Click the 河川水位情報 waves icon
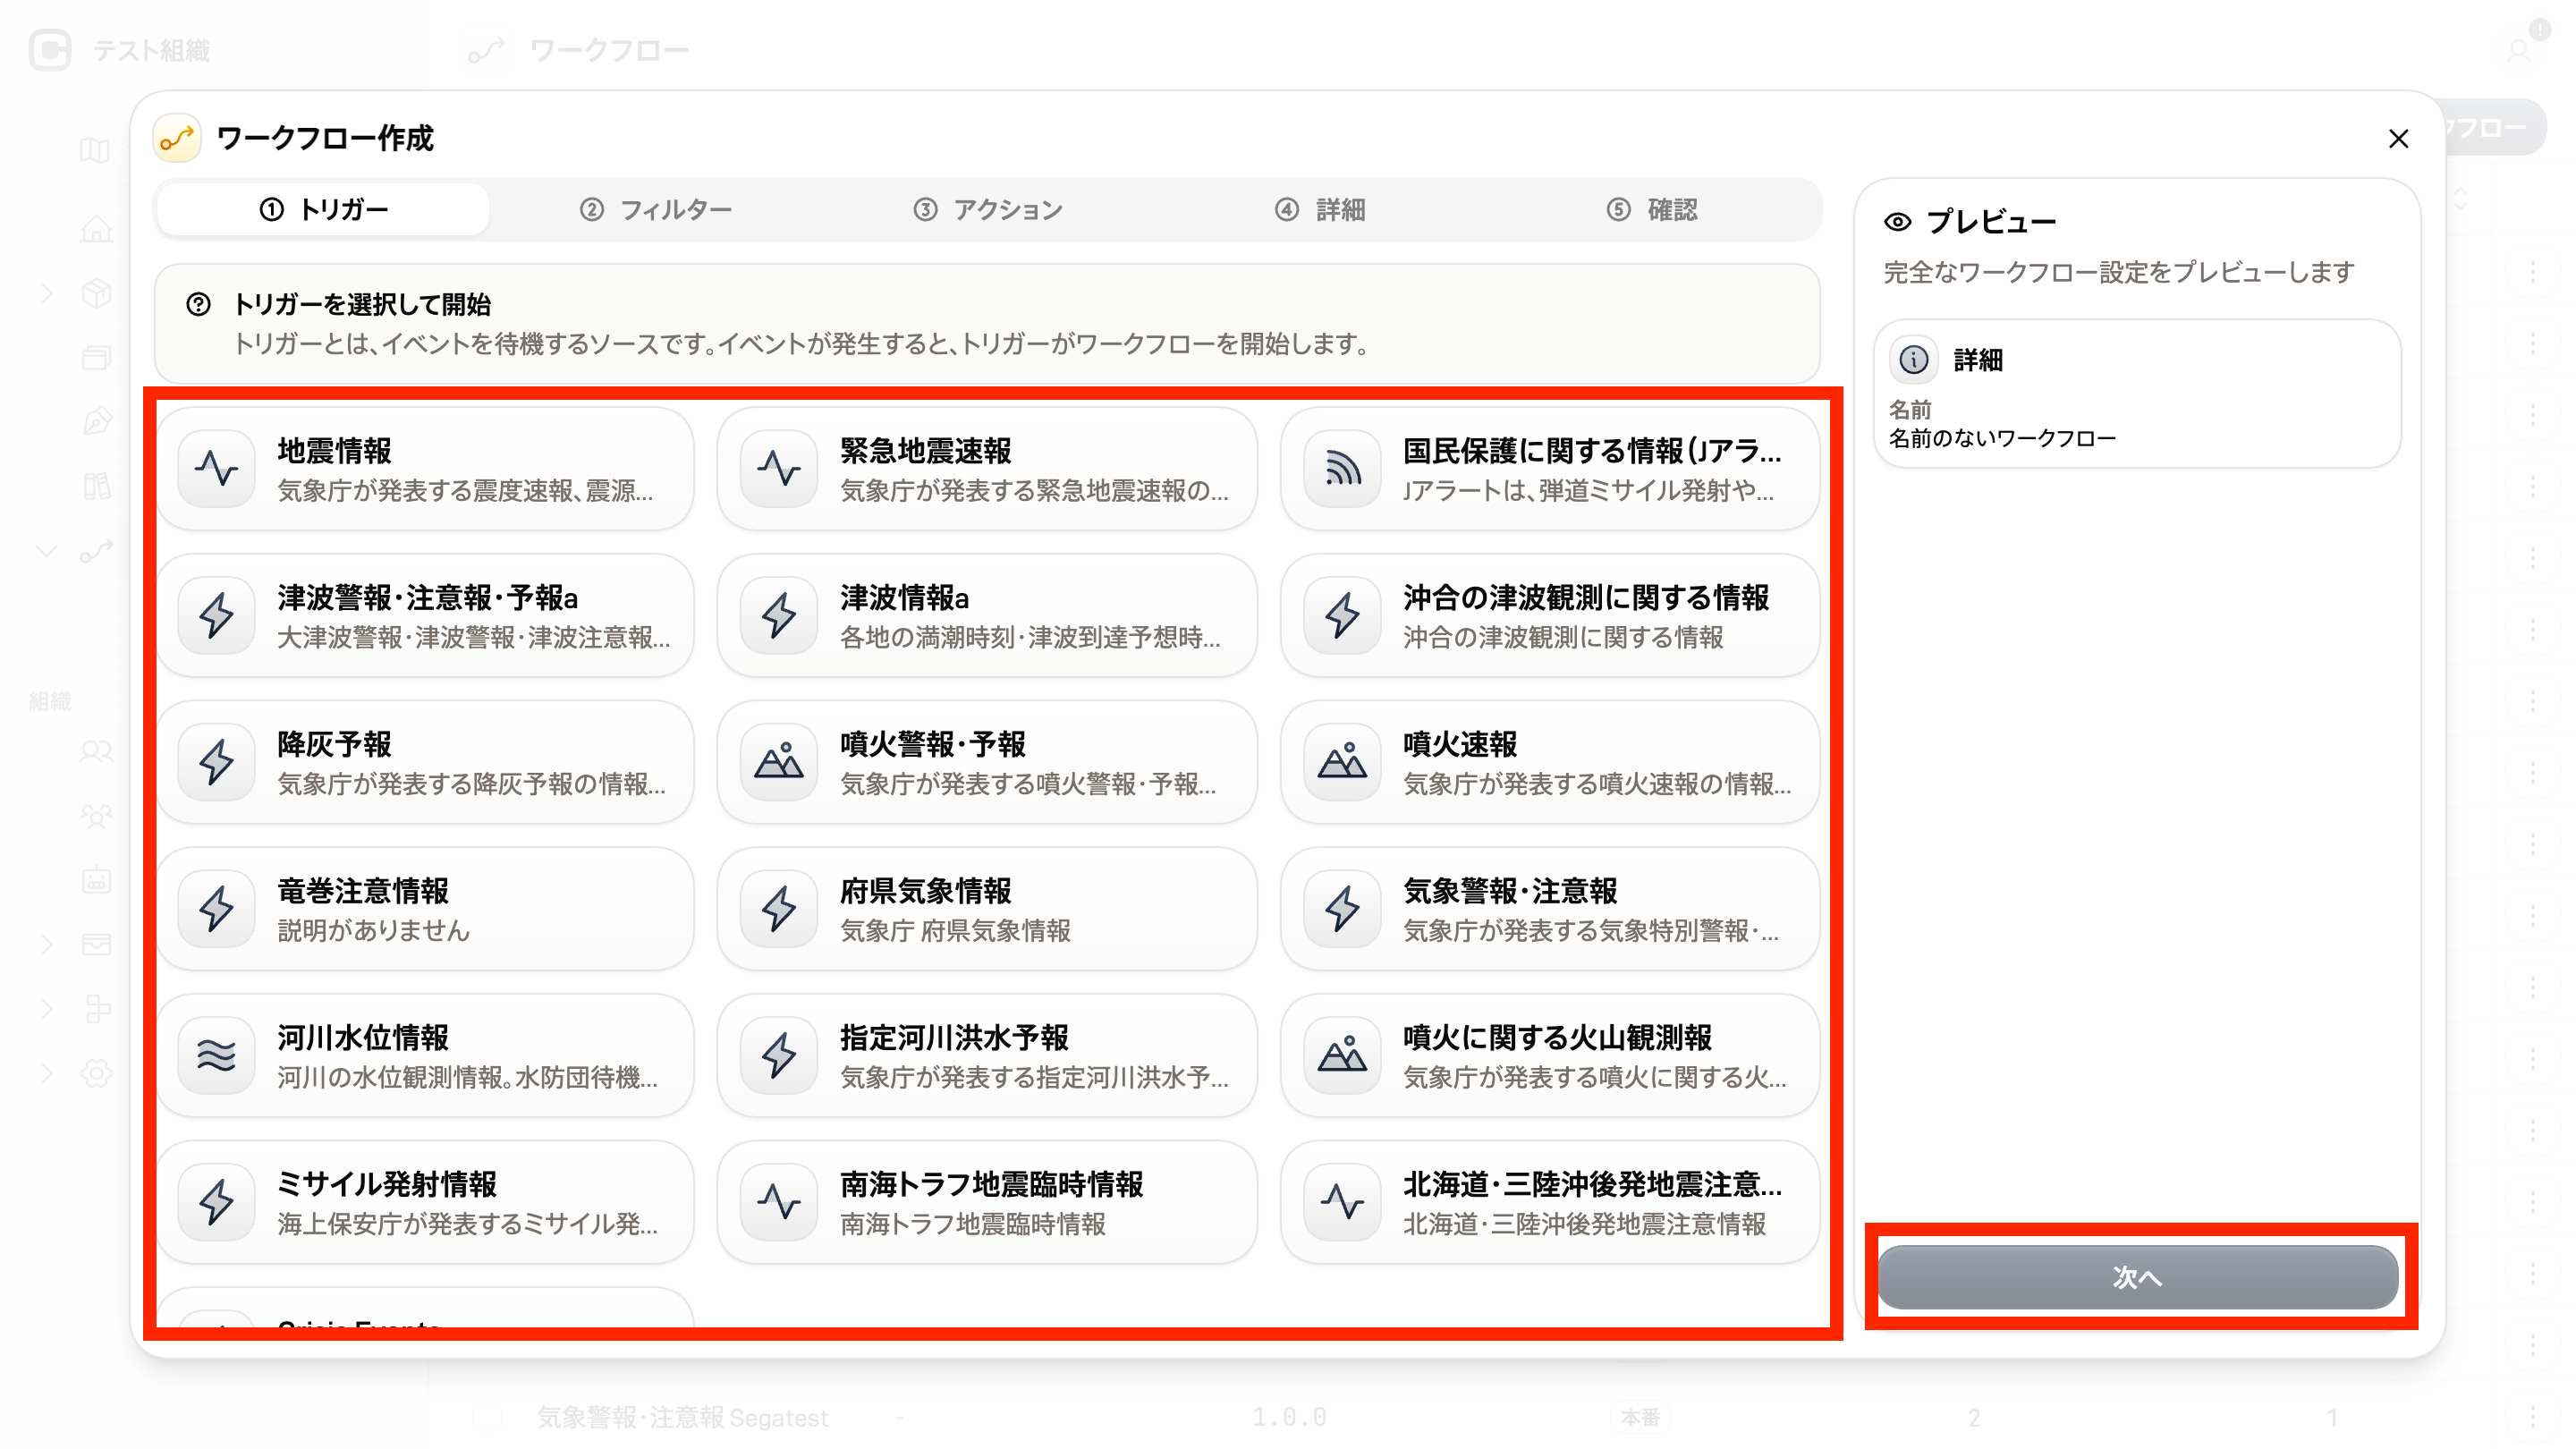 pos(216,1055)
